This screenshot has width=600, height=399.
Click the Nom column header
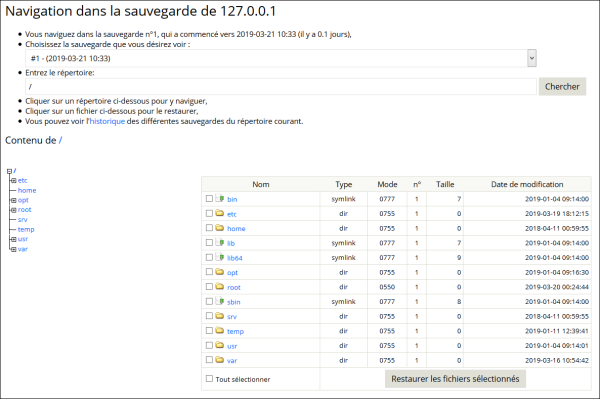[x=261, y=184]
